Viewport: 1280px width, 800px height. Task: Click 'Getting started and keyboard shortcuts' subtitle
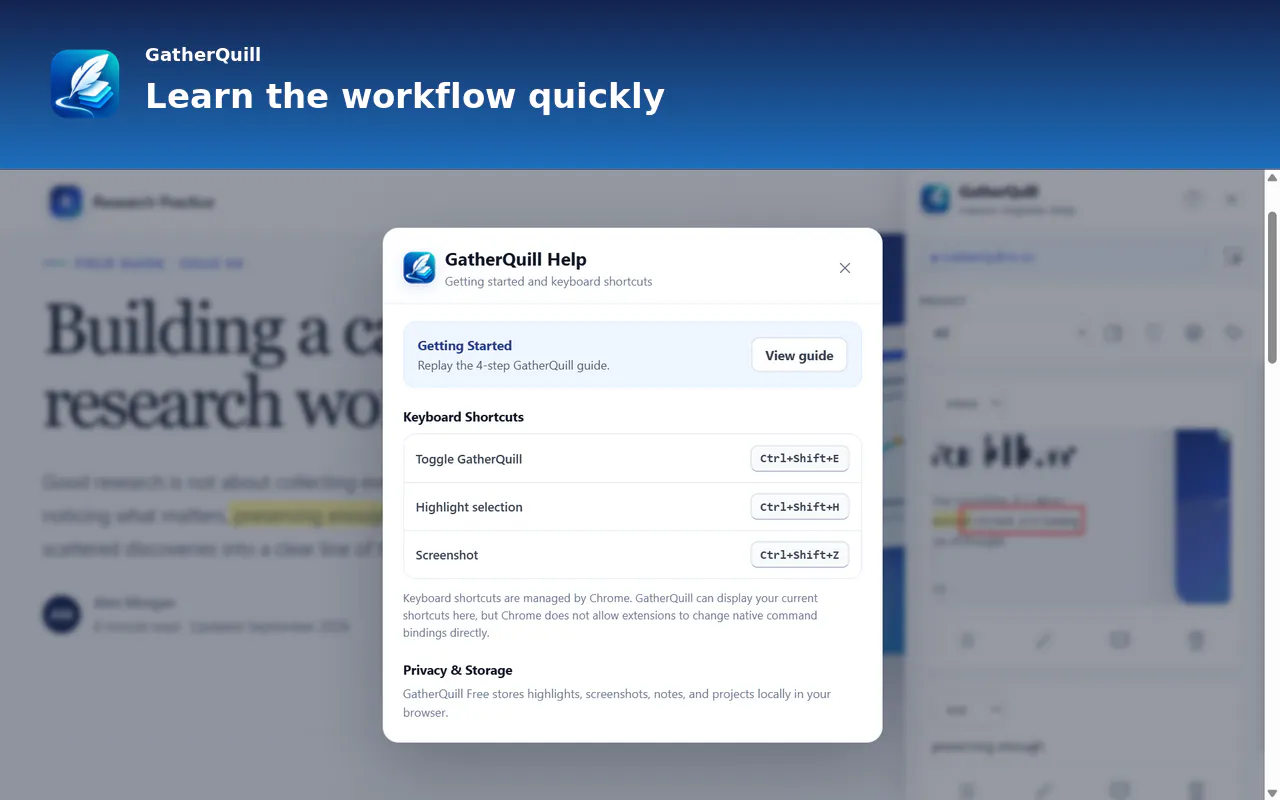pyautogui.click(x=549, y=282)
